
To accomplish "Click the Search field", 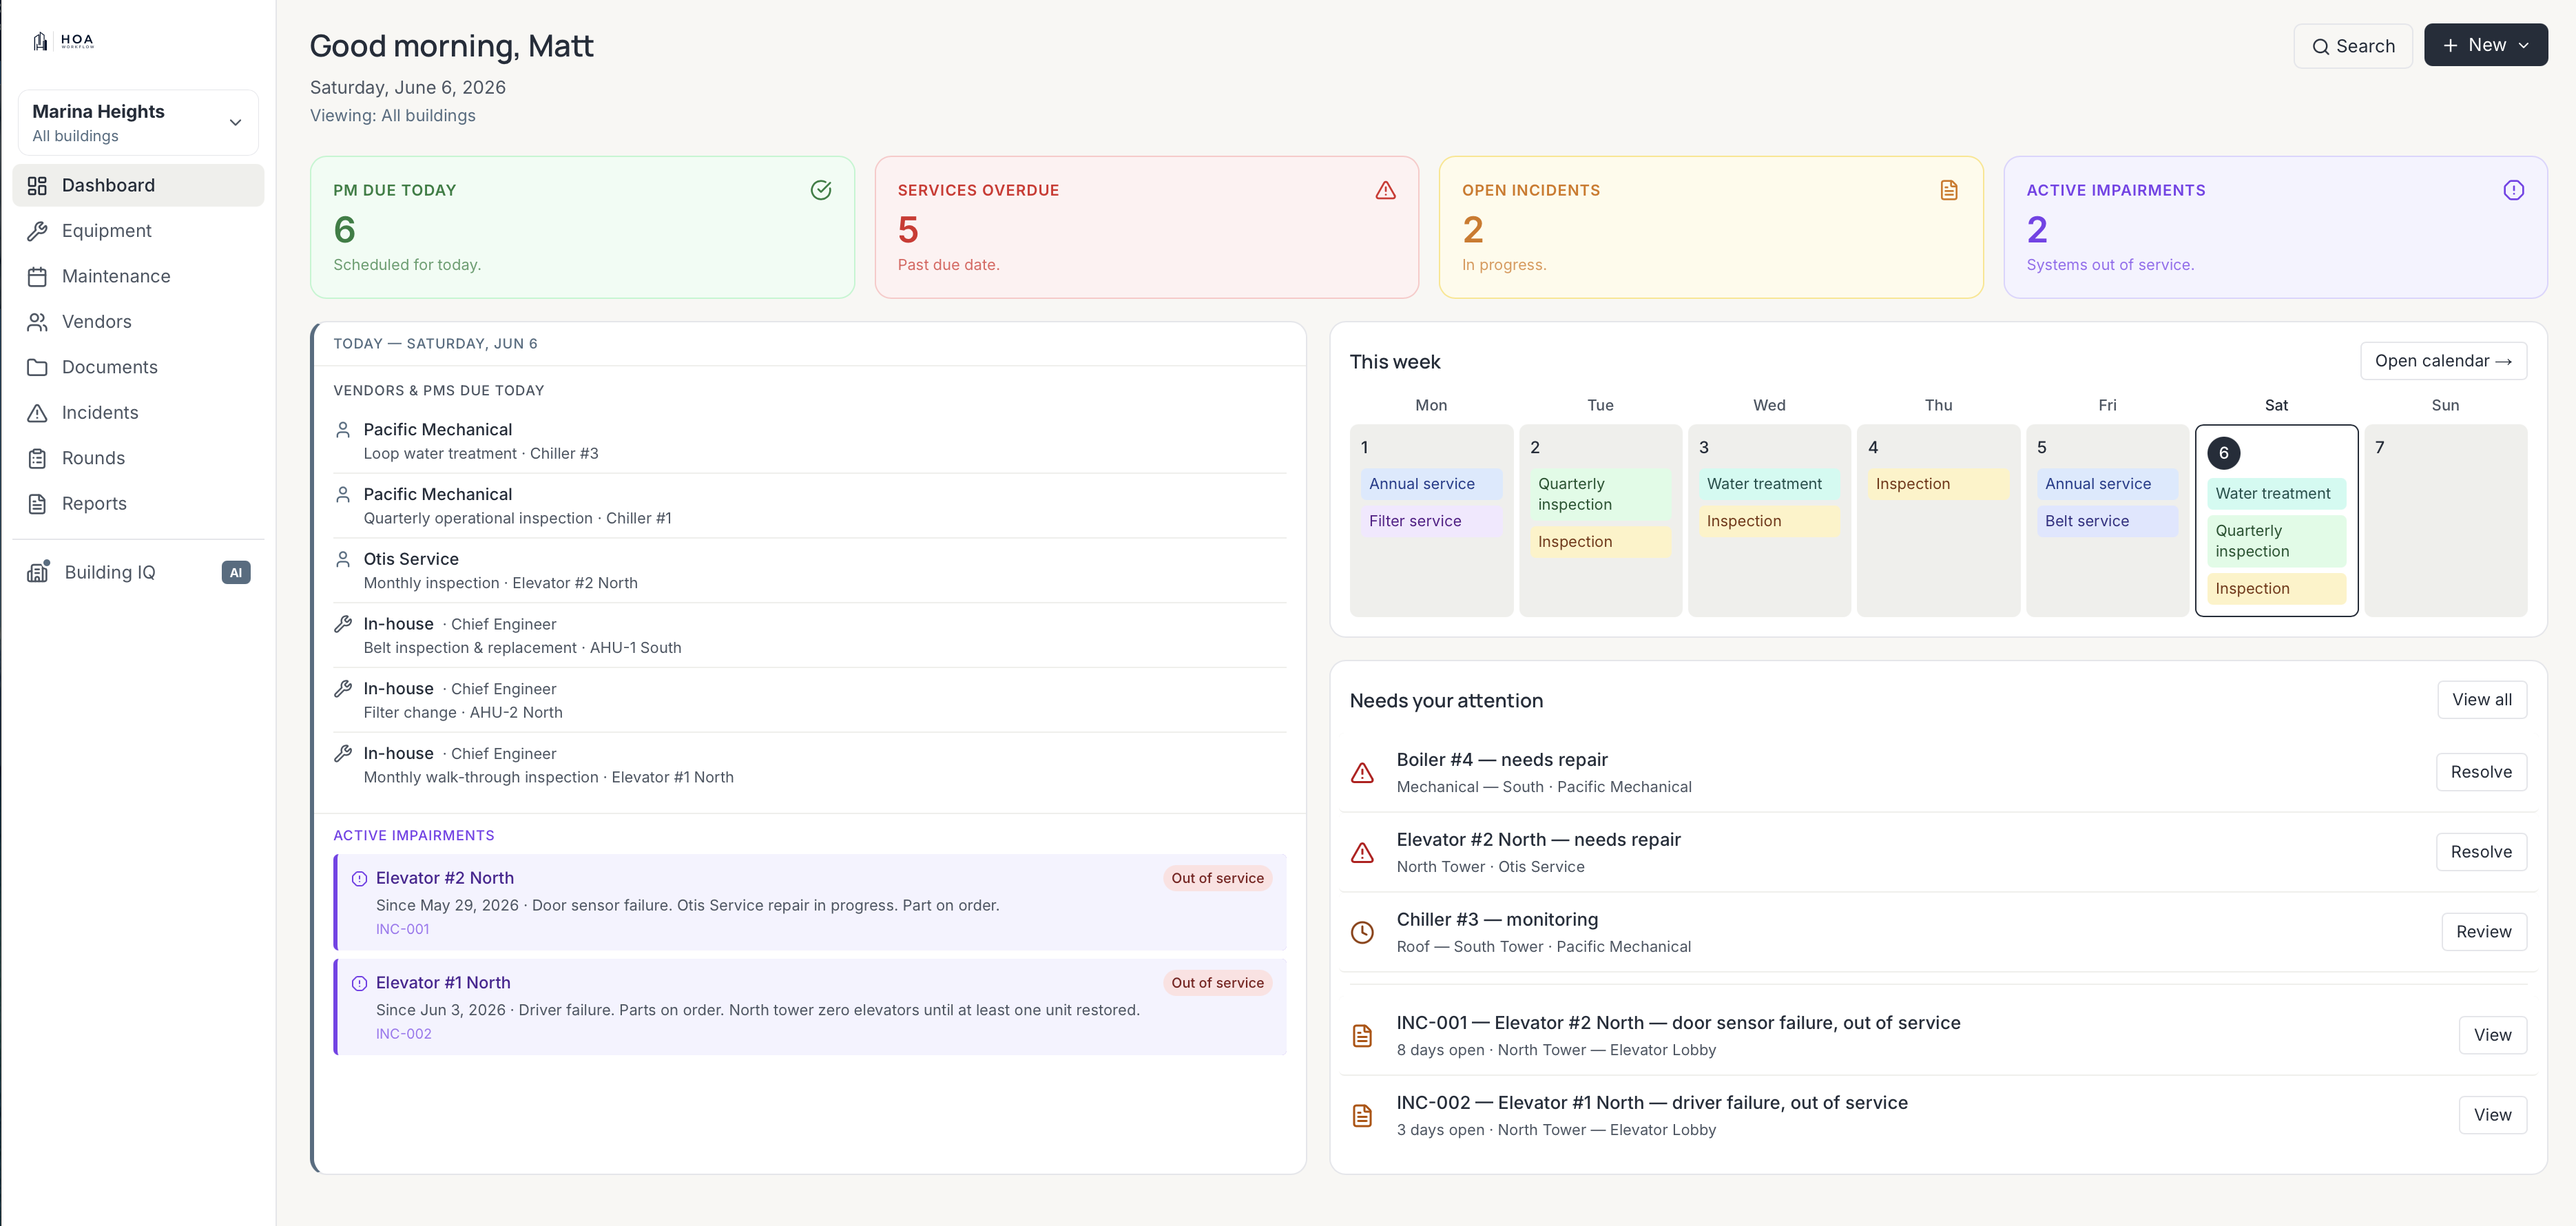I will 2352,46.
